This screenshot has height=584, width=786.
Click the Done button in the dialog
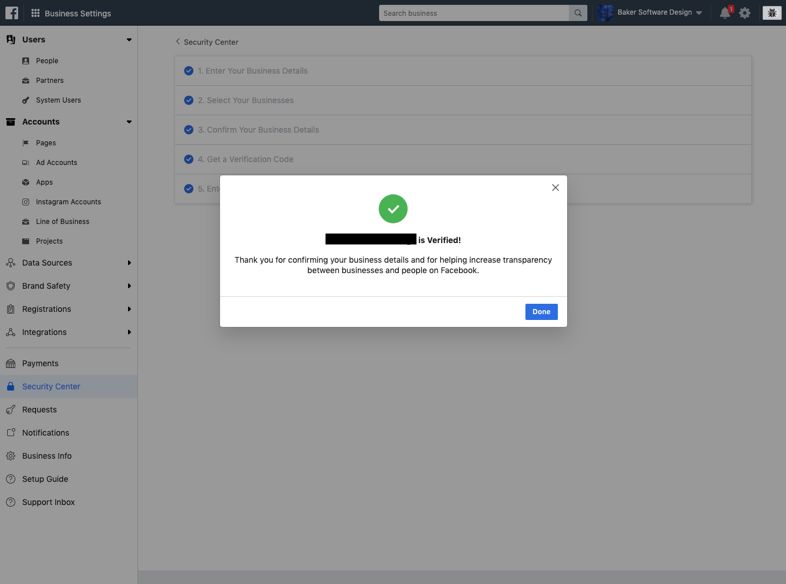pyautogui.click(x=541, y=312)
